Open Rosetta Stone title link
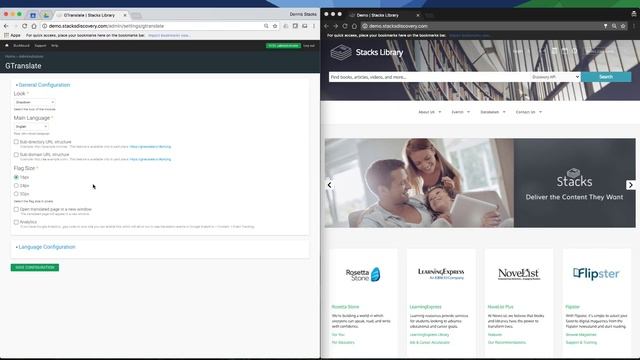The height and width of the screenshot is (360, 640). coord(345,307)
